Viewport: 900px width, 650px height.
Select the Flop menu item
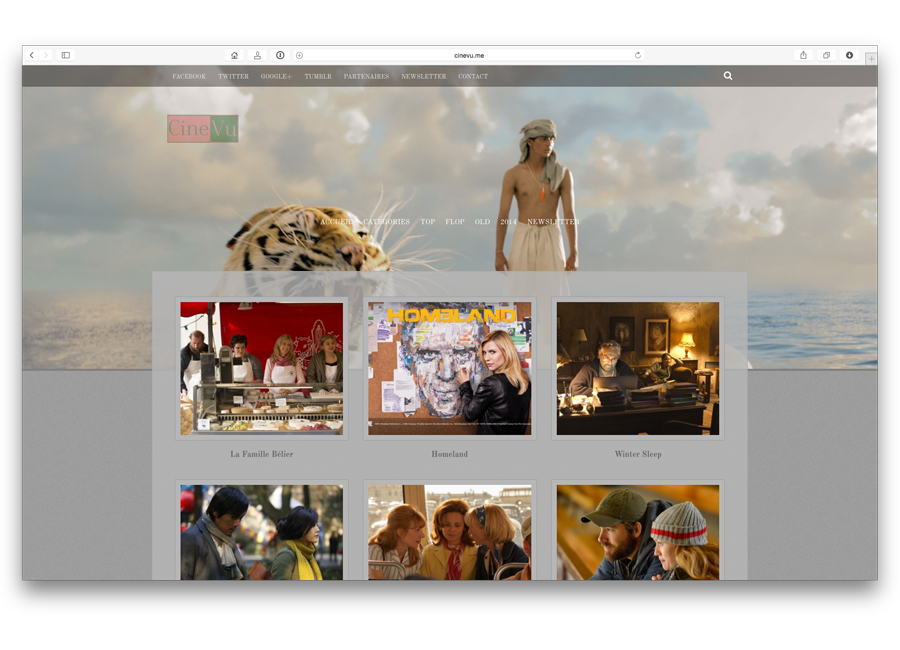455,222
